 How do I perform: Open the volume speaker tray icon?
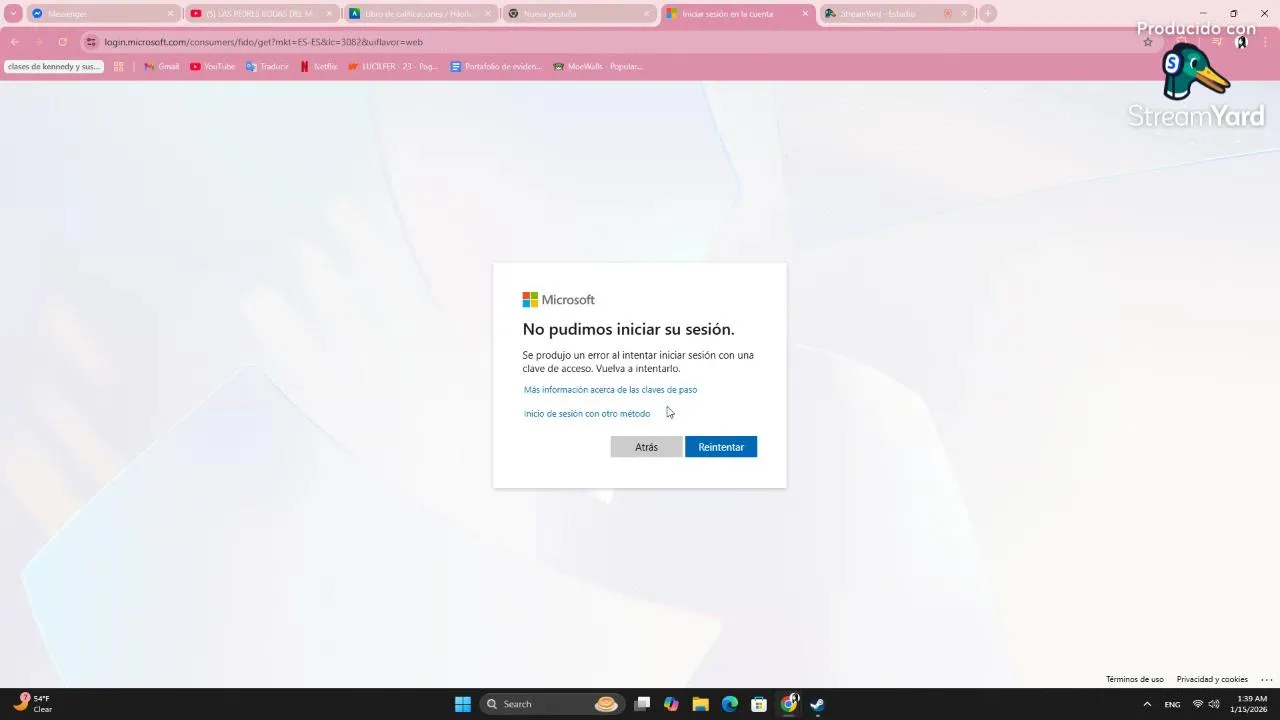click(x=1214, y=704)
